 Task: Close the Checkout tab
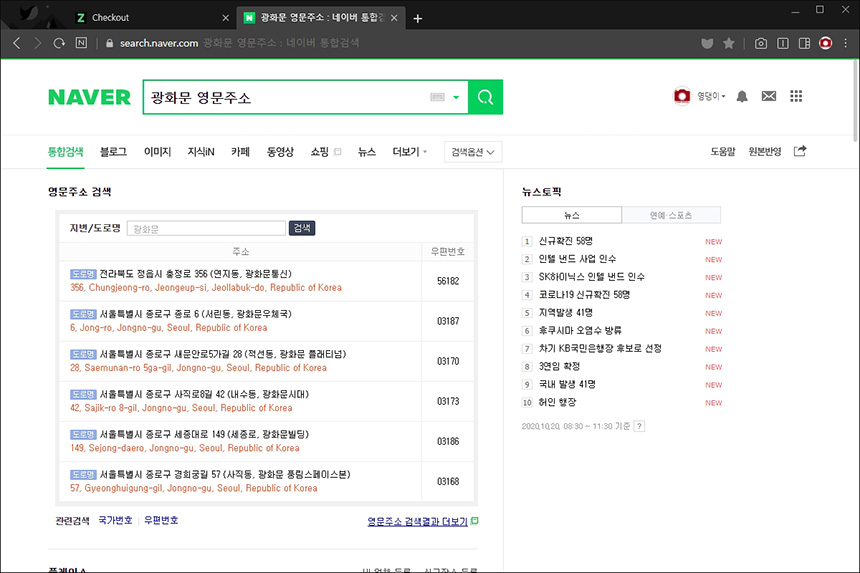[x=225, y=18]
